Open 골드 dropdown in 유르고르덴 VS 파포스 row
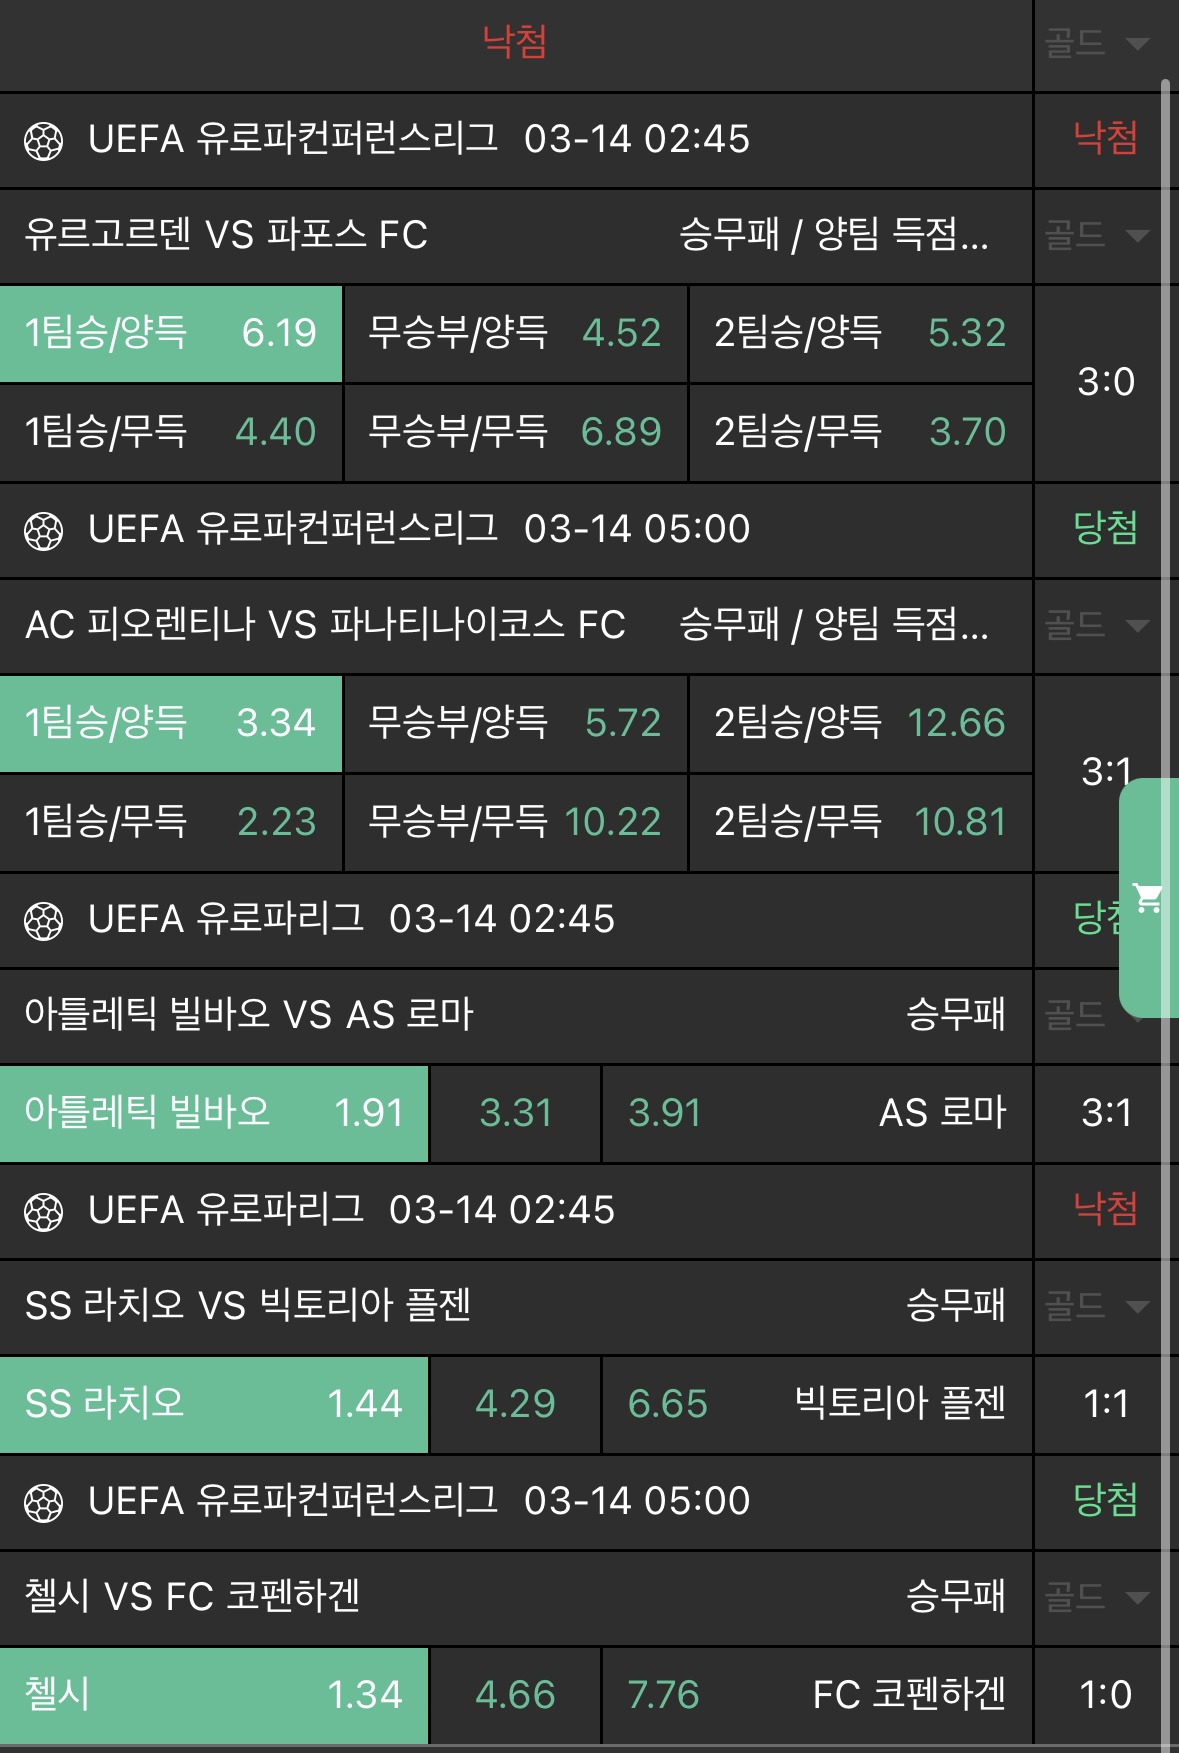1179x1753 pixels. (1096, 236)
